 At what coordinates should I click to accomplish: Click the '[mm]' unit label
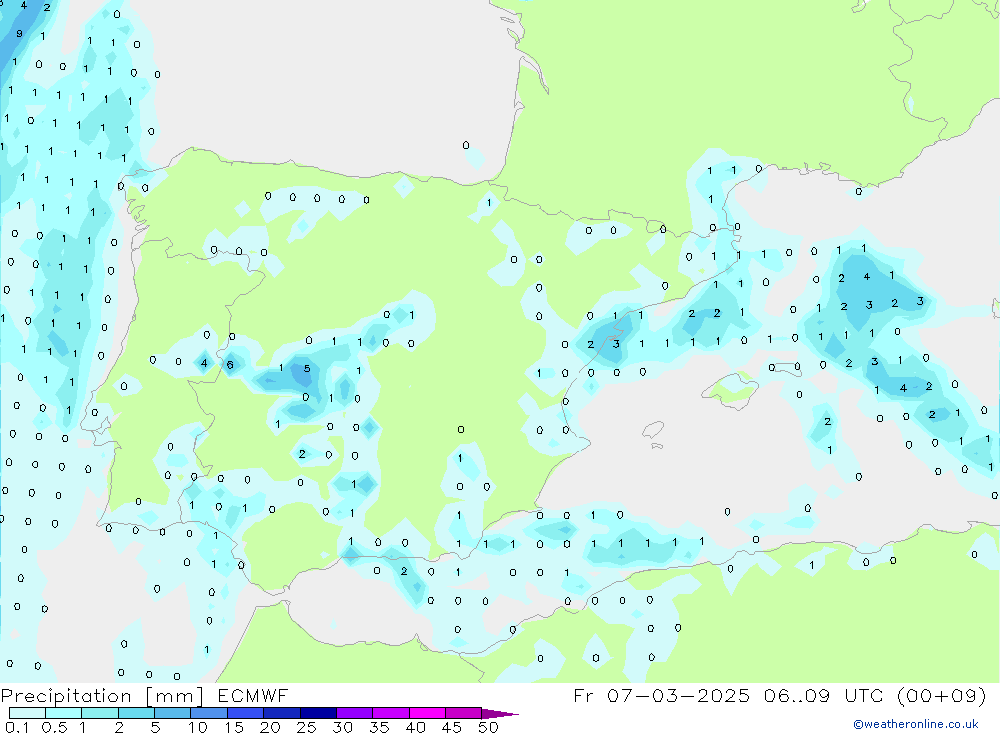175,696
